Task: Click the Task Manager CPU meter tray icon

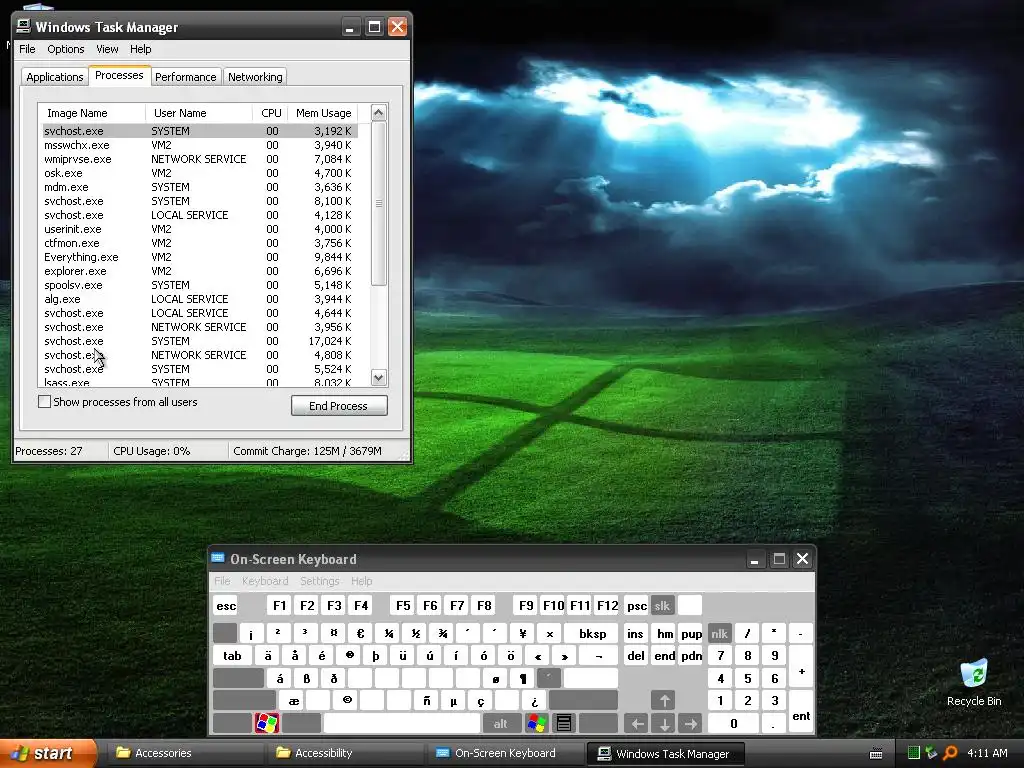Action: pos(914,753)
